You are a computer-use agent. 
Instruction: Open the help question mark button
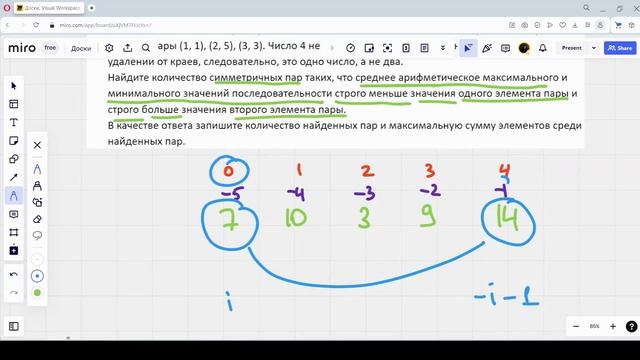[631, 326]
